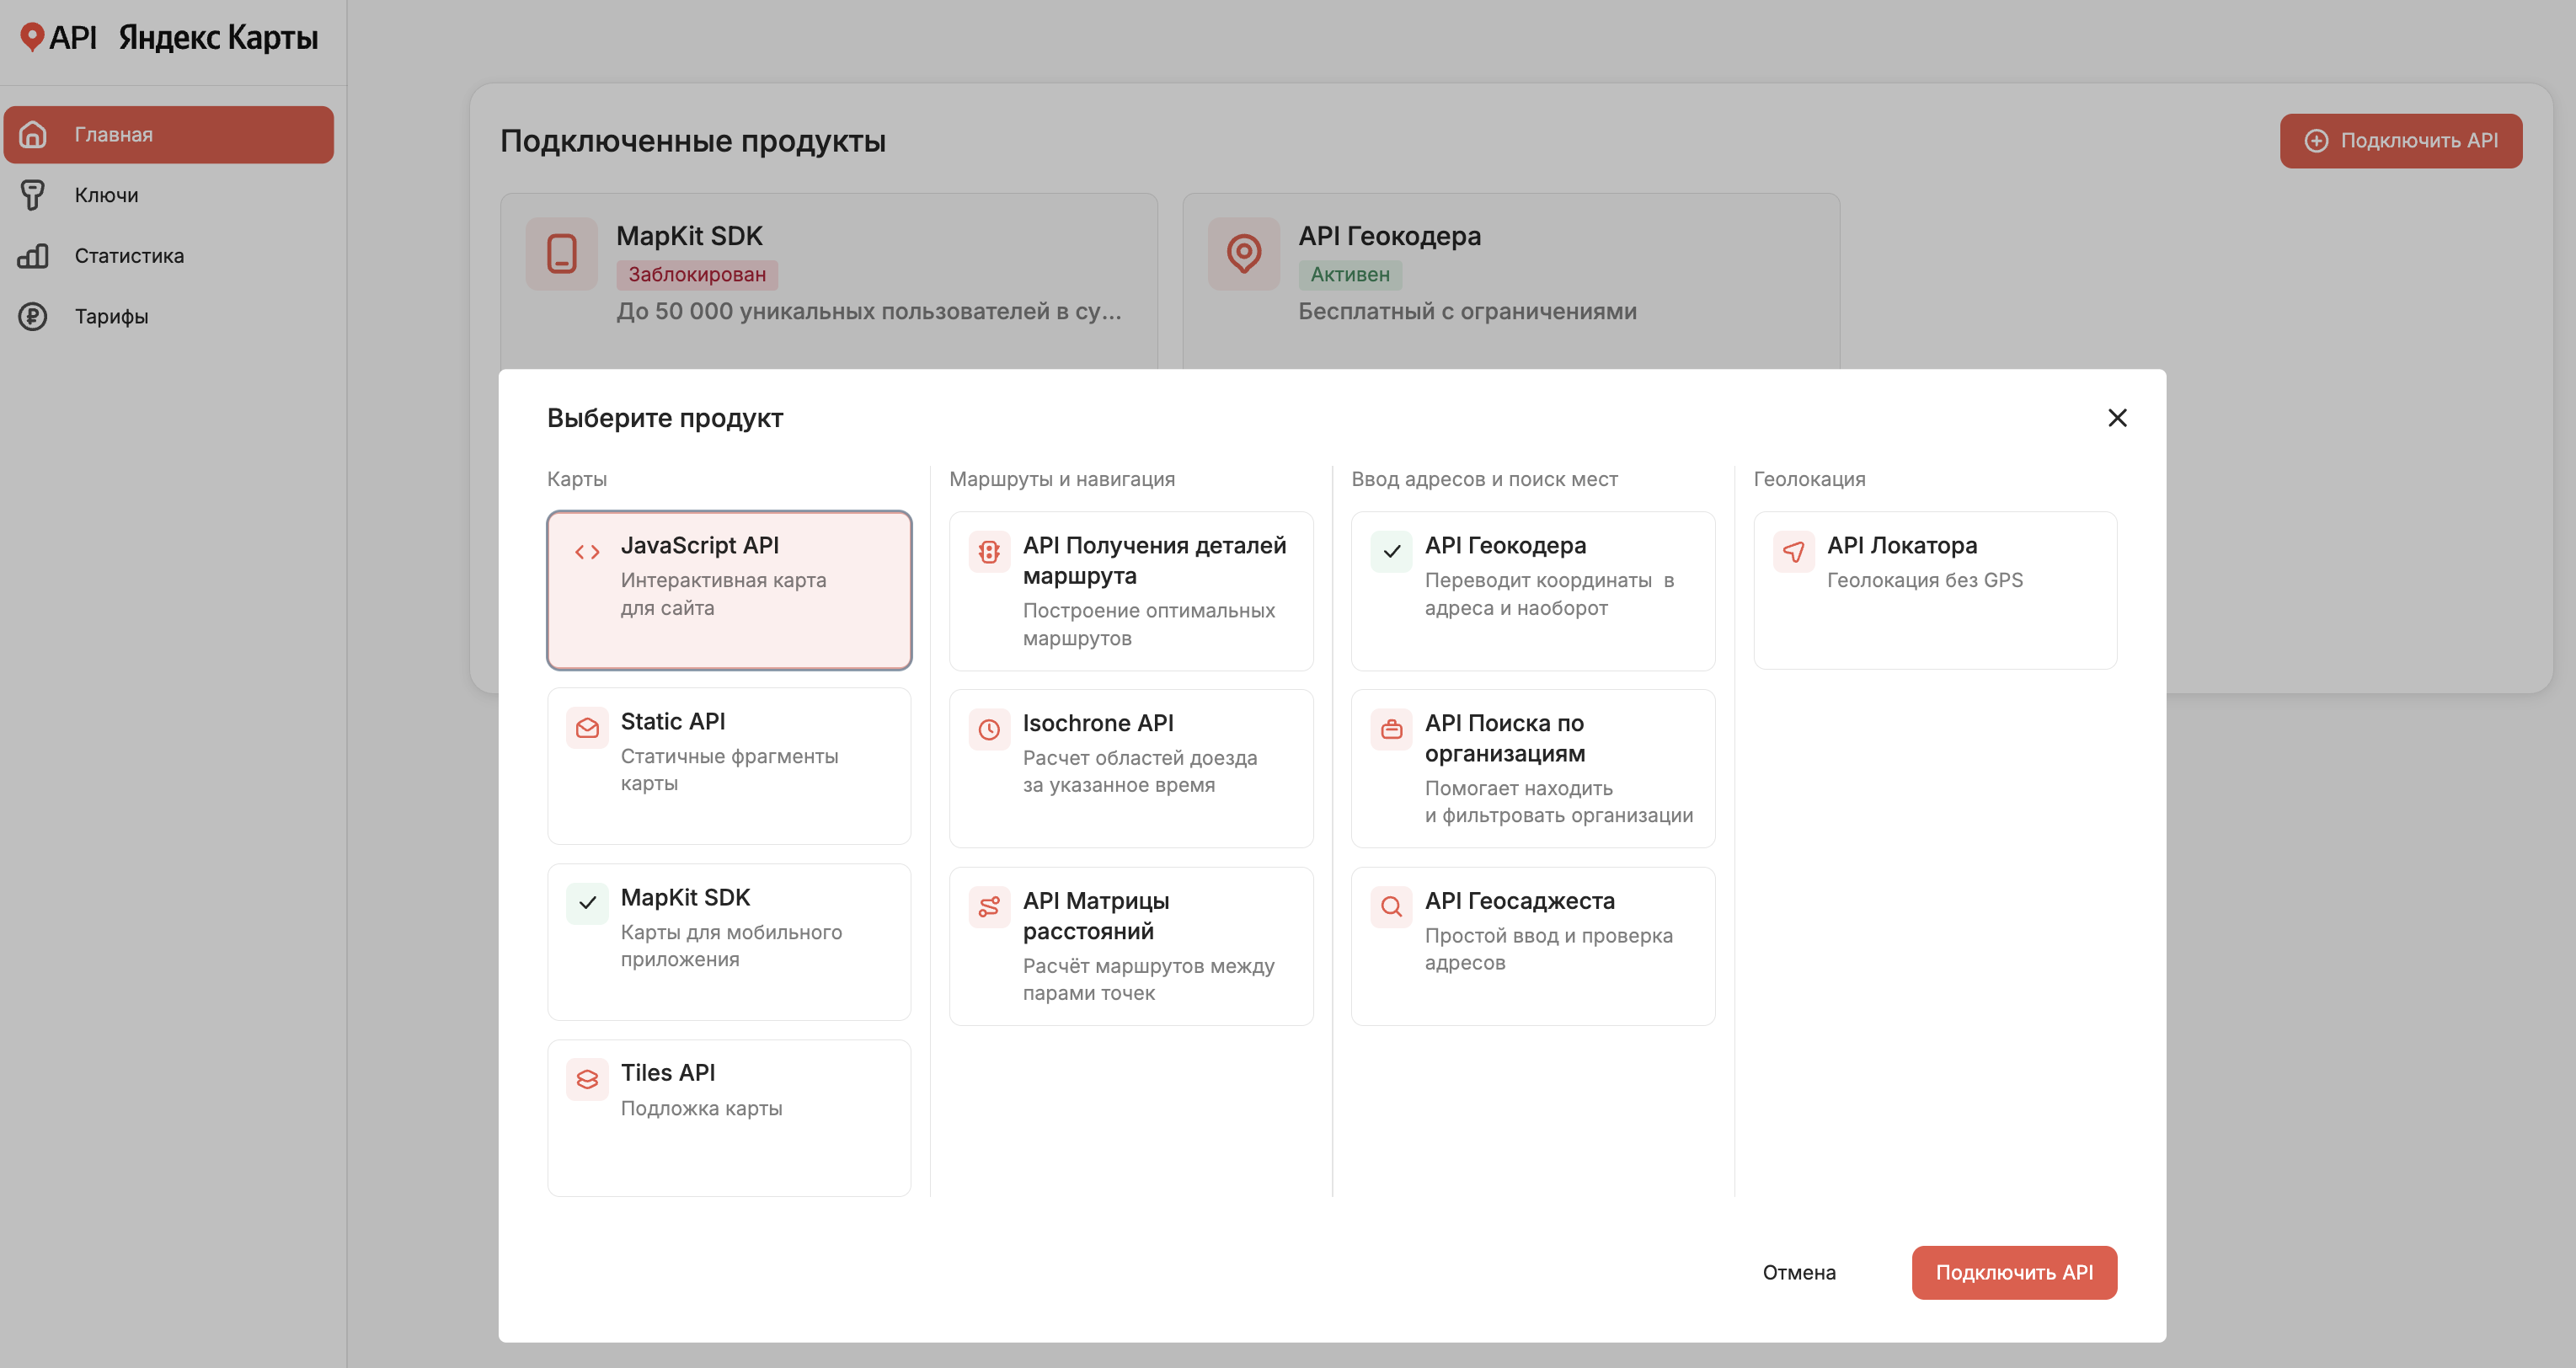The image size is (2576, 1368).
Task: Click the Яндекс Карты API logo
Action: [x=169, y=38]
